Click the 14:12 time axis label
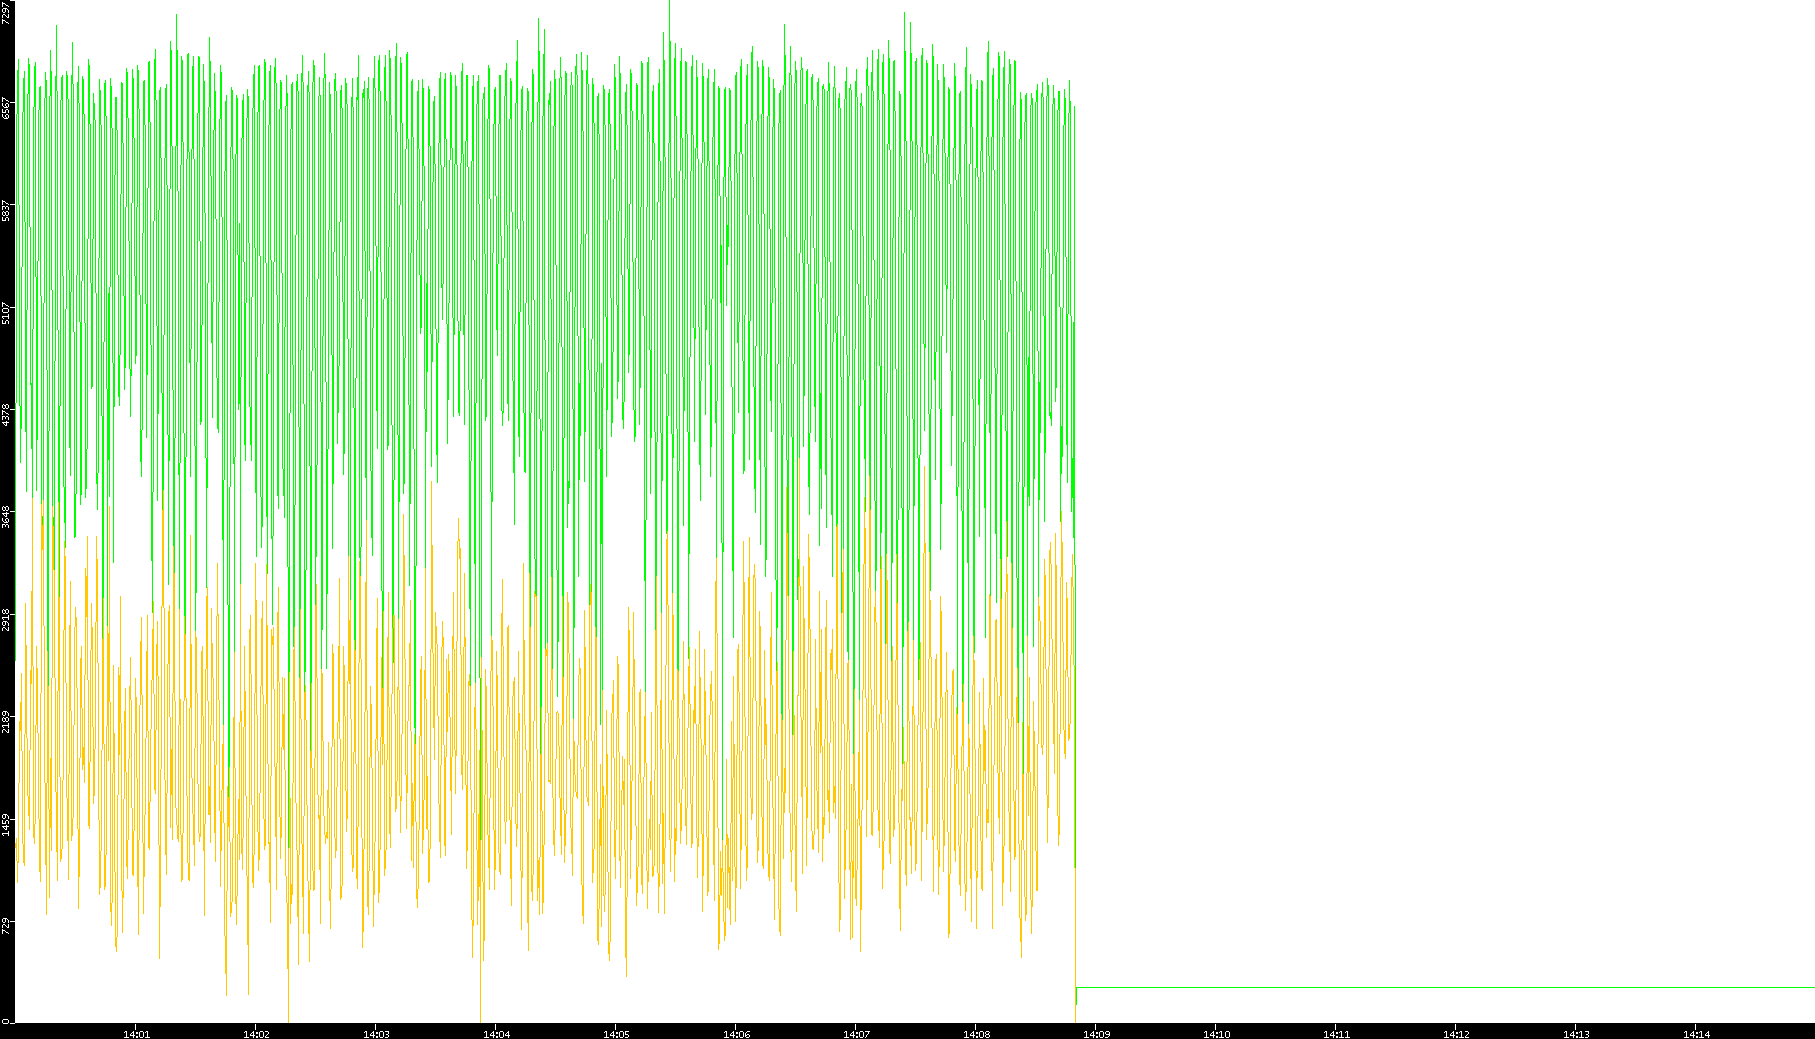 [x=1456, y=1033]
